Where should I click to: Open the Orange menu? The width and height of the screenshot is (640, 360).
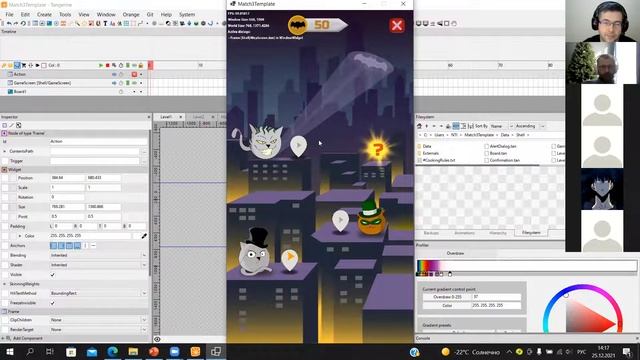[131, 14]
